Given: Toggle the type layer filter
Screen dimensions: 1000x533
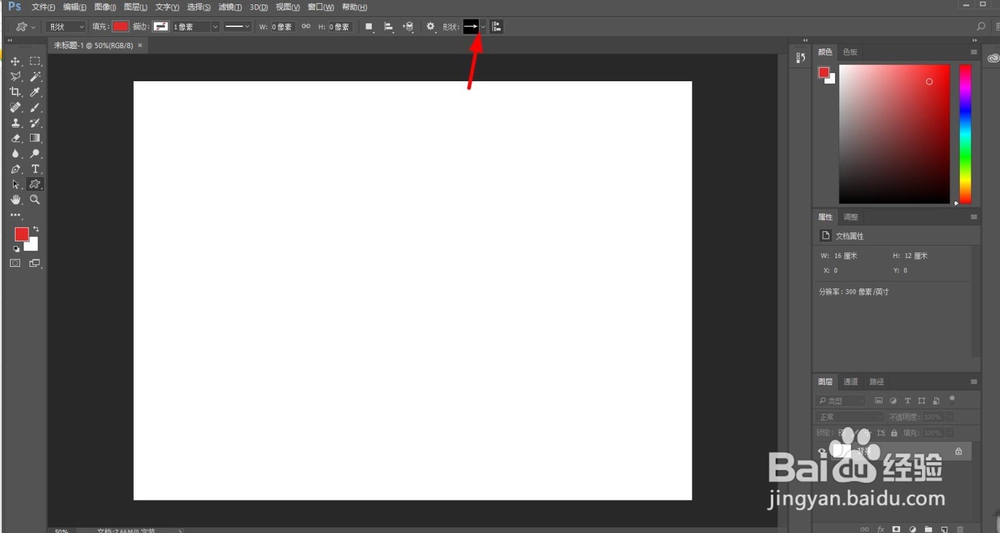Looking at the screenshot, I should (x=908, y=400).
